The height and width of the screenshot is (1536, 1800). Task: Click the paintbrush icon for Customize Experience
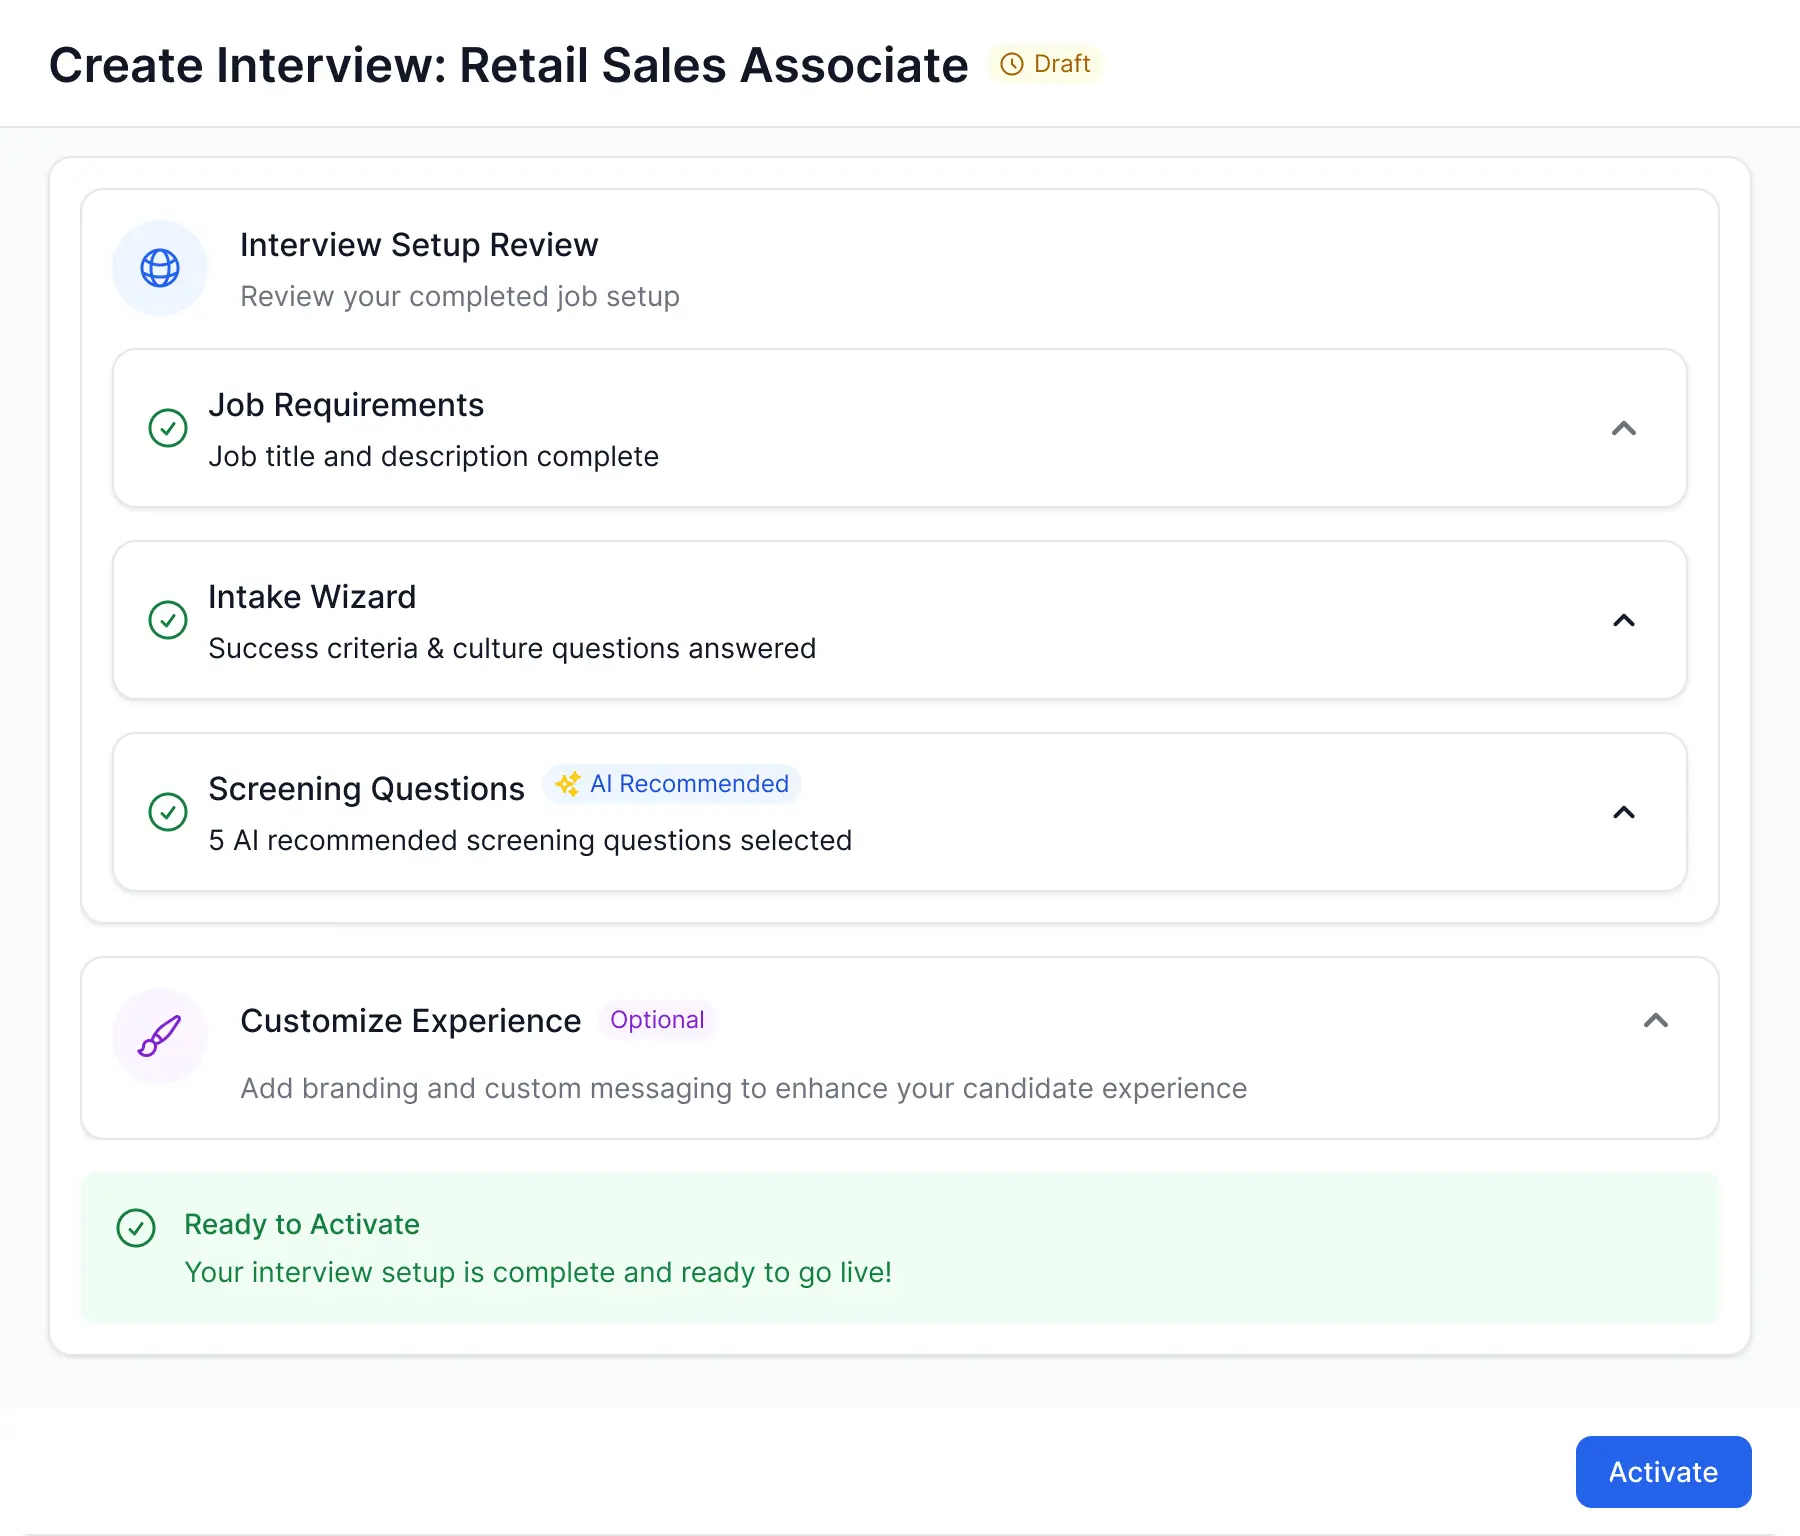pos(160,1036)
